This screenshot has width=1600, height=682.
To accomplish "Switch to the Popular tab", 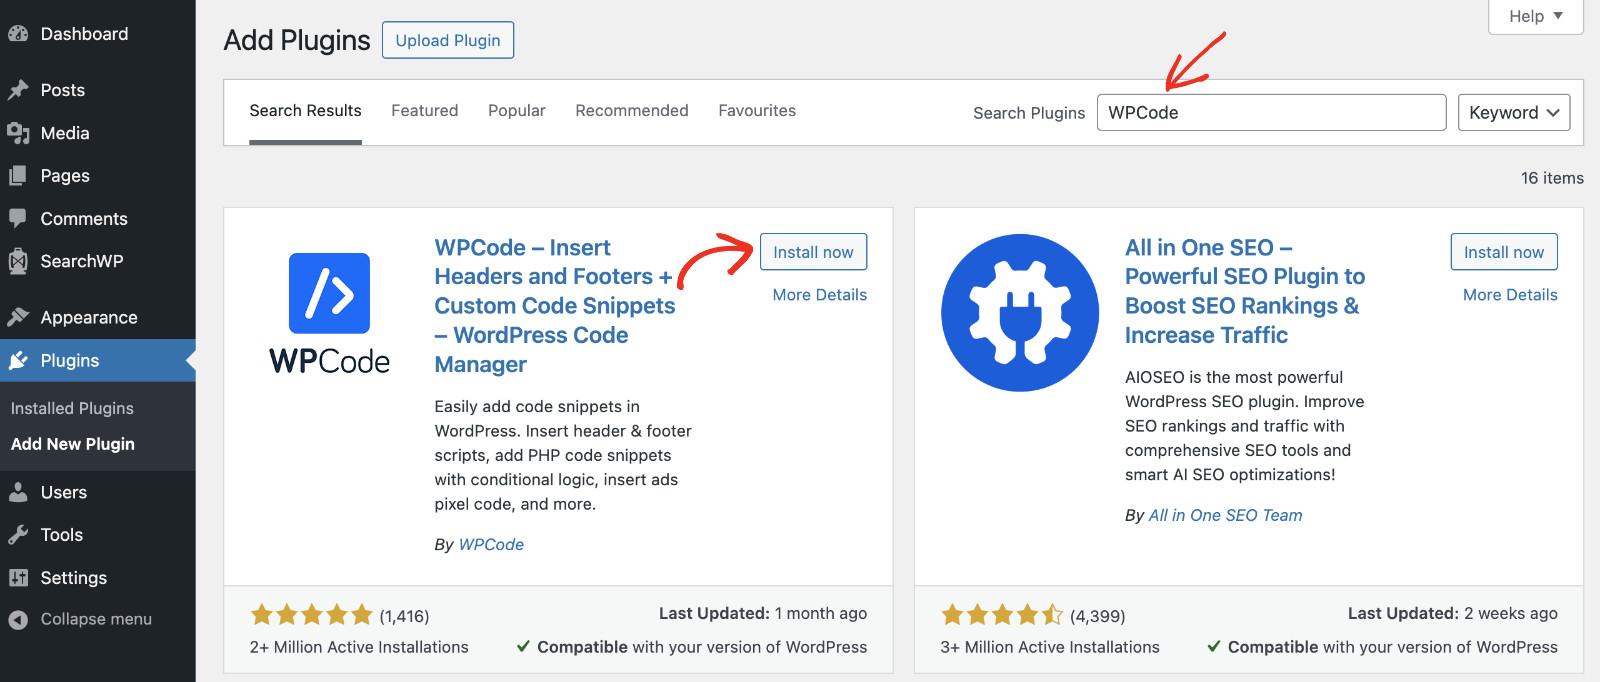I will [x=517, y=111].
